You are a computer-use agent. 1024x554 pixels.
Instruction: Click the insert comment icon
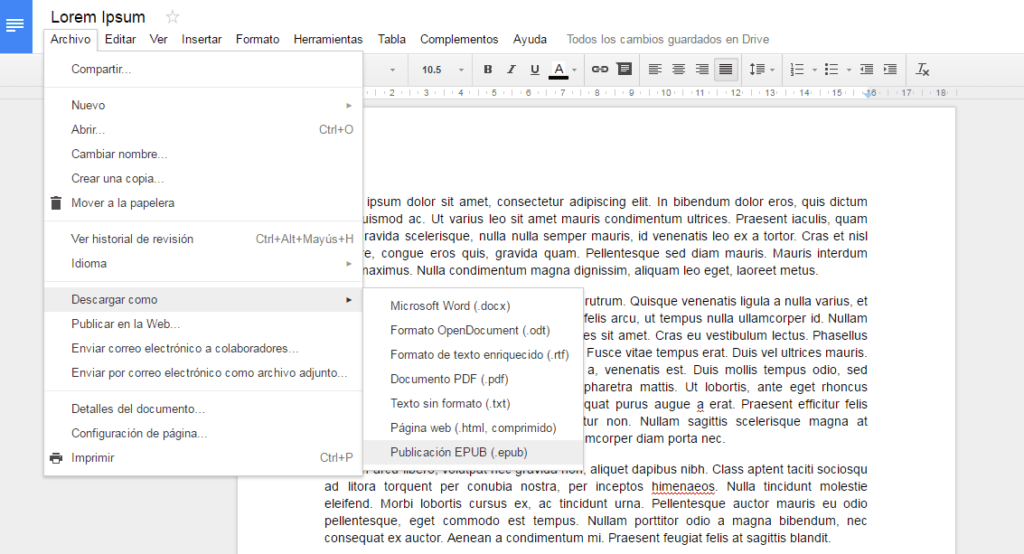[x=624, y=69]
